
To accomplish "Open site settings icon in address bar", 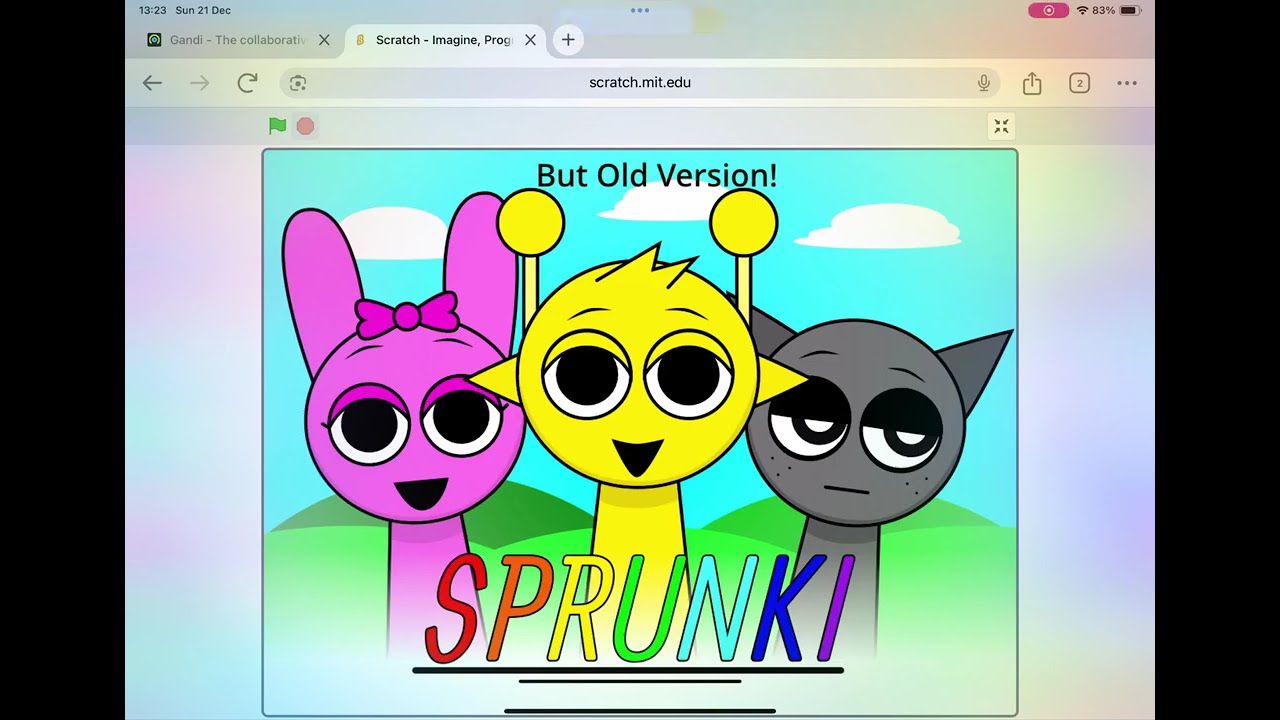I will point(297,83).
